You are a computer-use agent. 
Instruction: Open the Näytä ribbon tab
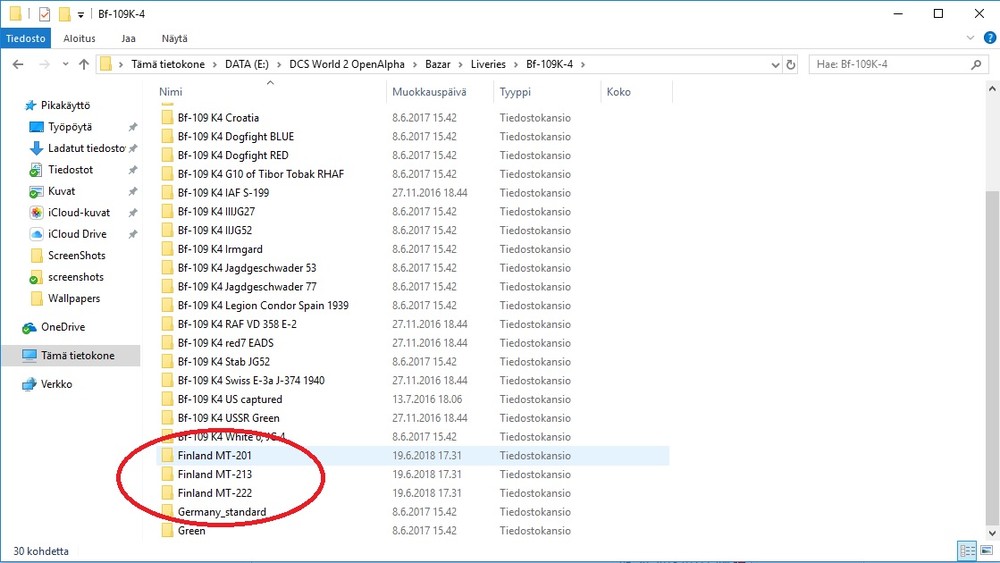[x=174, y=38]
